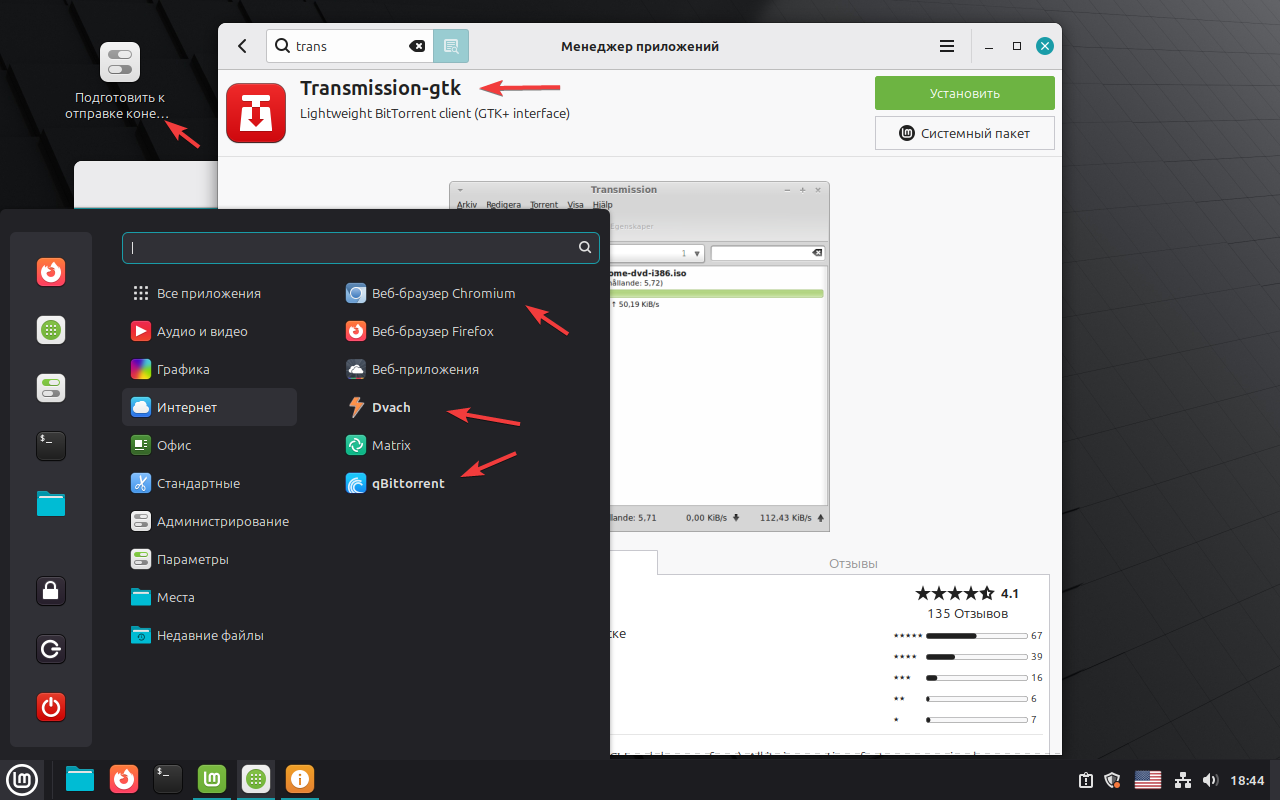This screenshot has width=1280, height=800.
Task: Open the Офис category
Action: click(x=209, y=445)
